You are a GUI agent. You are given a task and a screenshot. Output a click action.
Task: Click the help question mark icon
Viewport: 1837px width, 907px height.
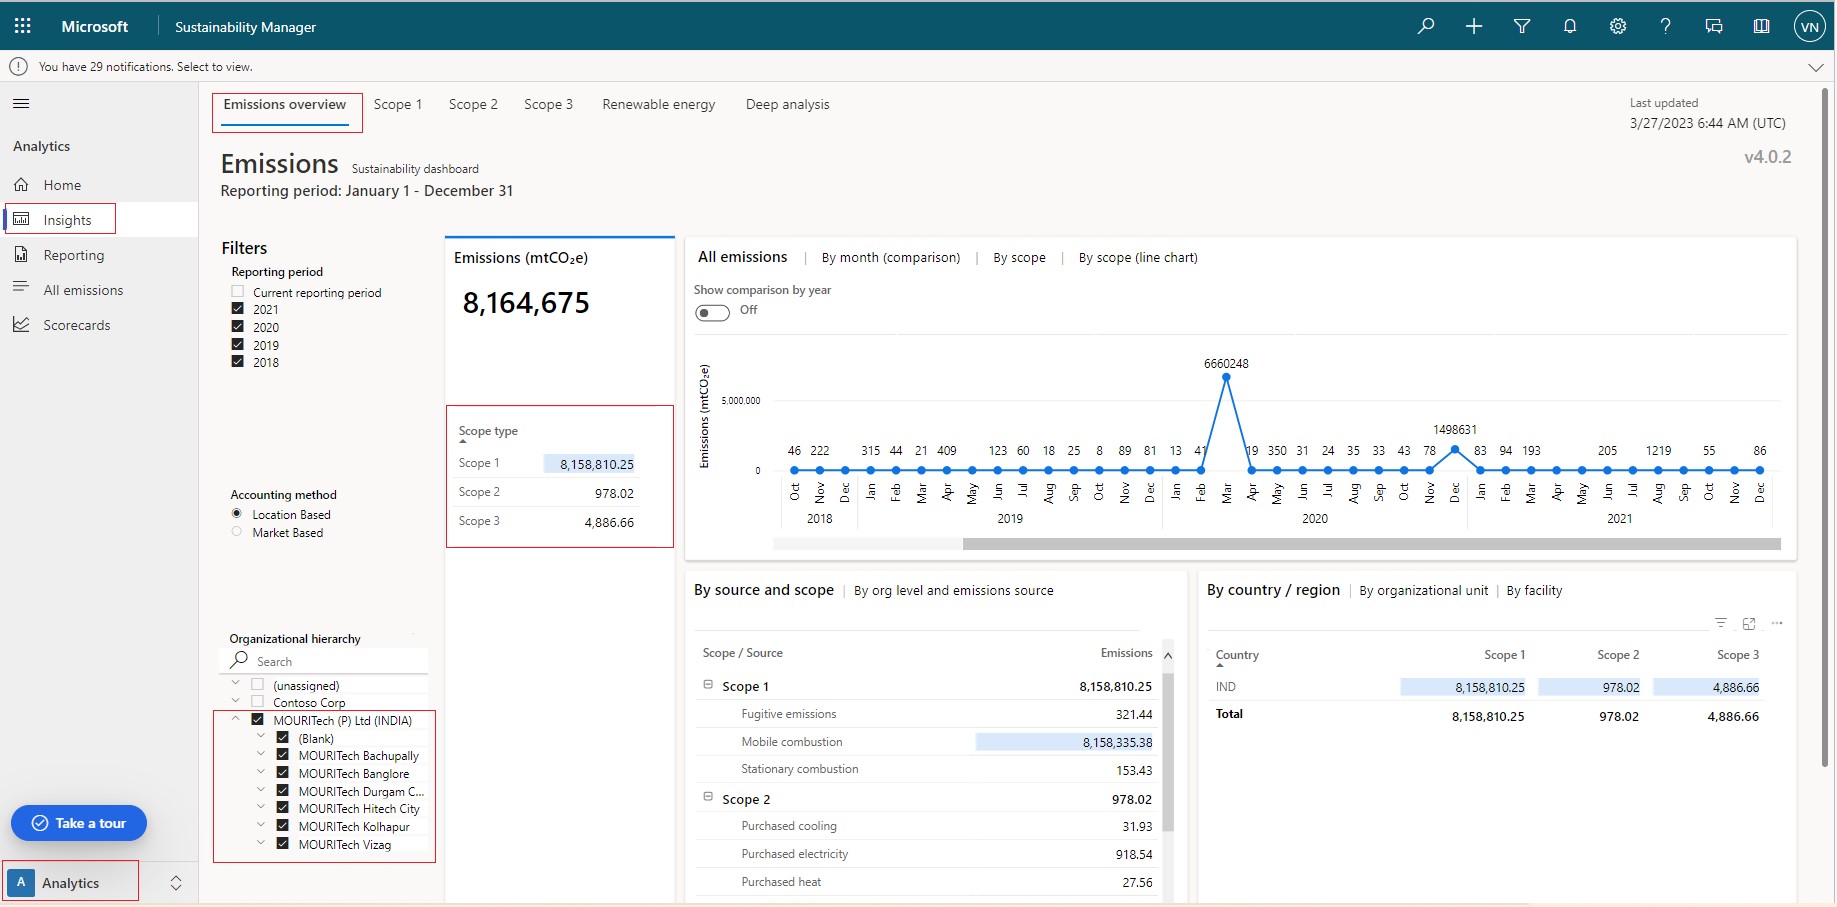[1665, 26]
